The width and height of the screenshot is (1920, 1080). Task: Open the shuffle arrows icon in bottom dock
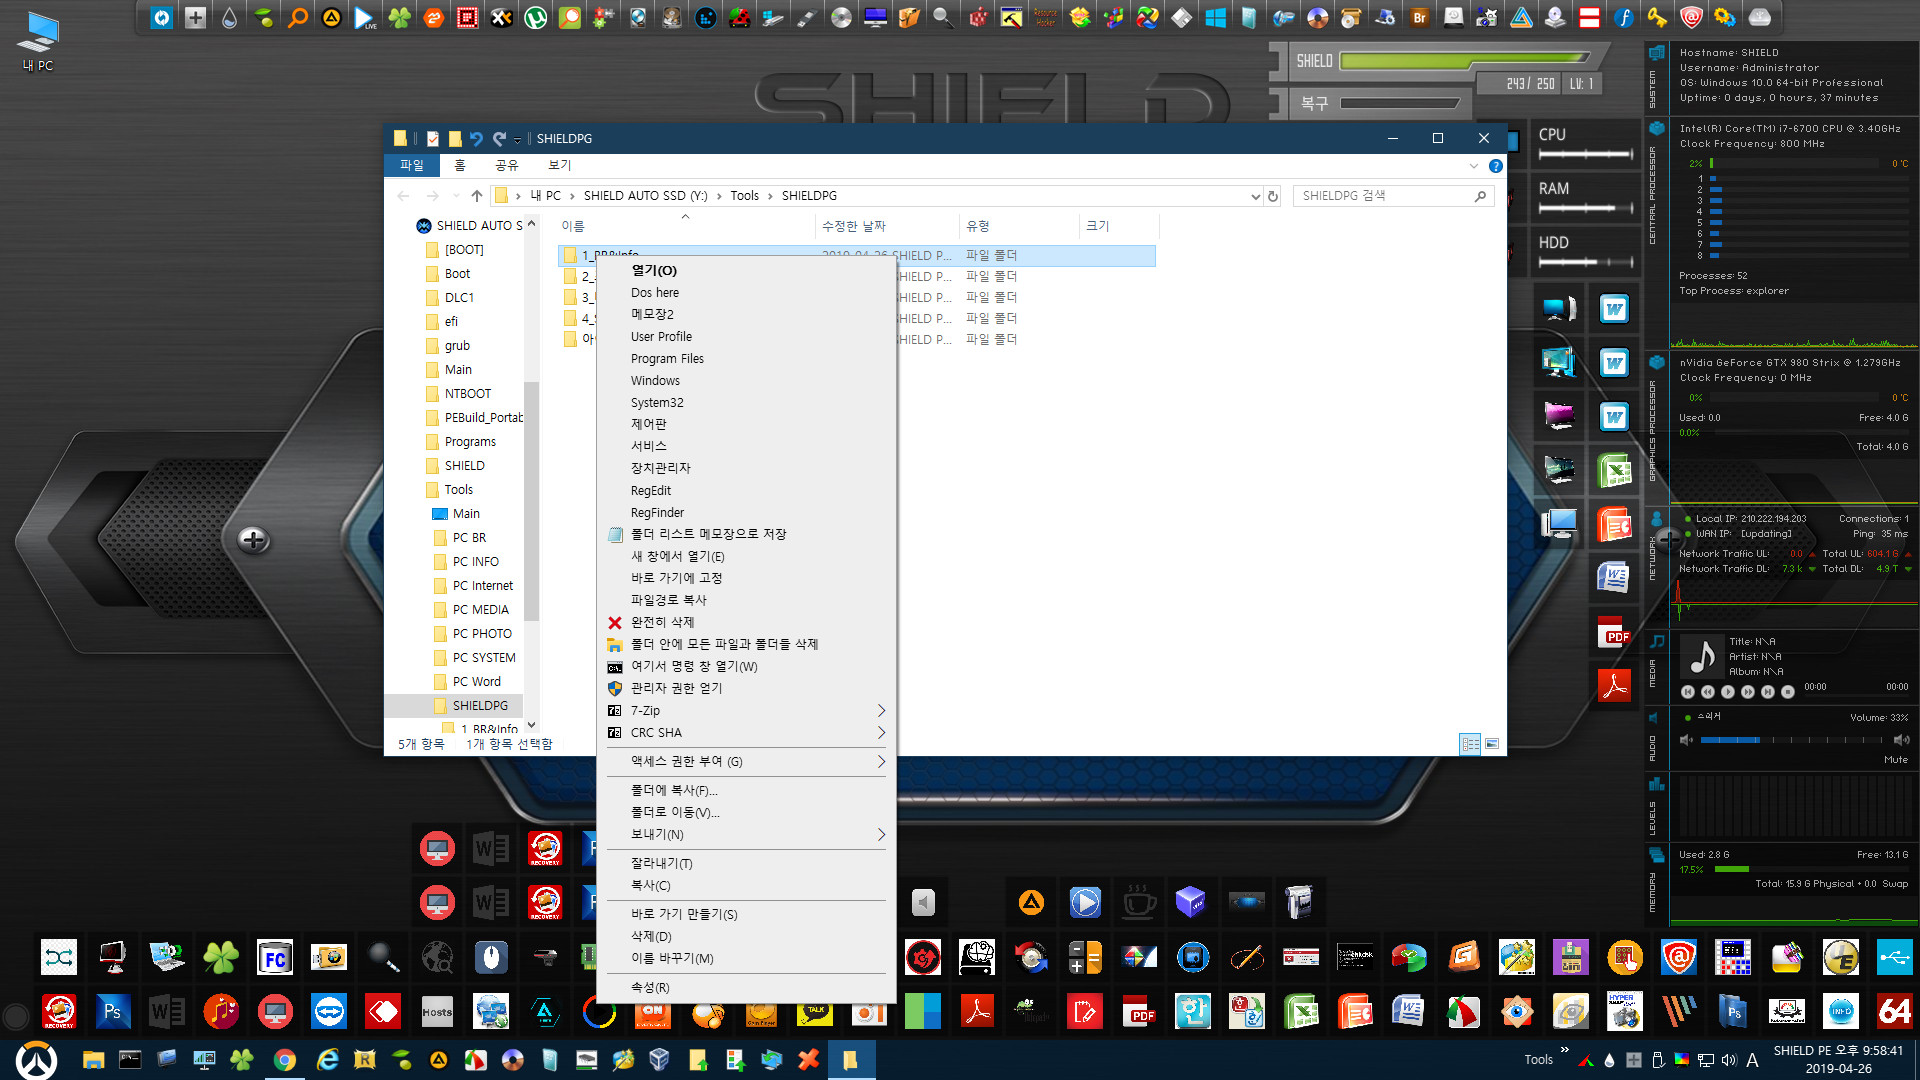(x=58, y=957)
